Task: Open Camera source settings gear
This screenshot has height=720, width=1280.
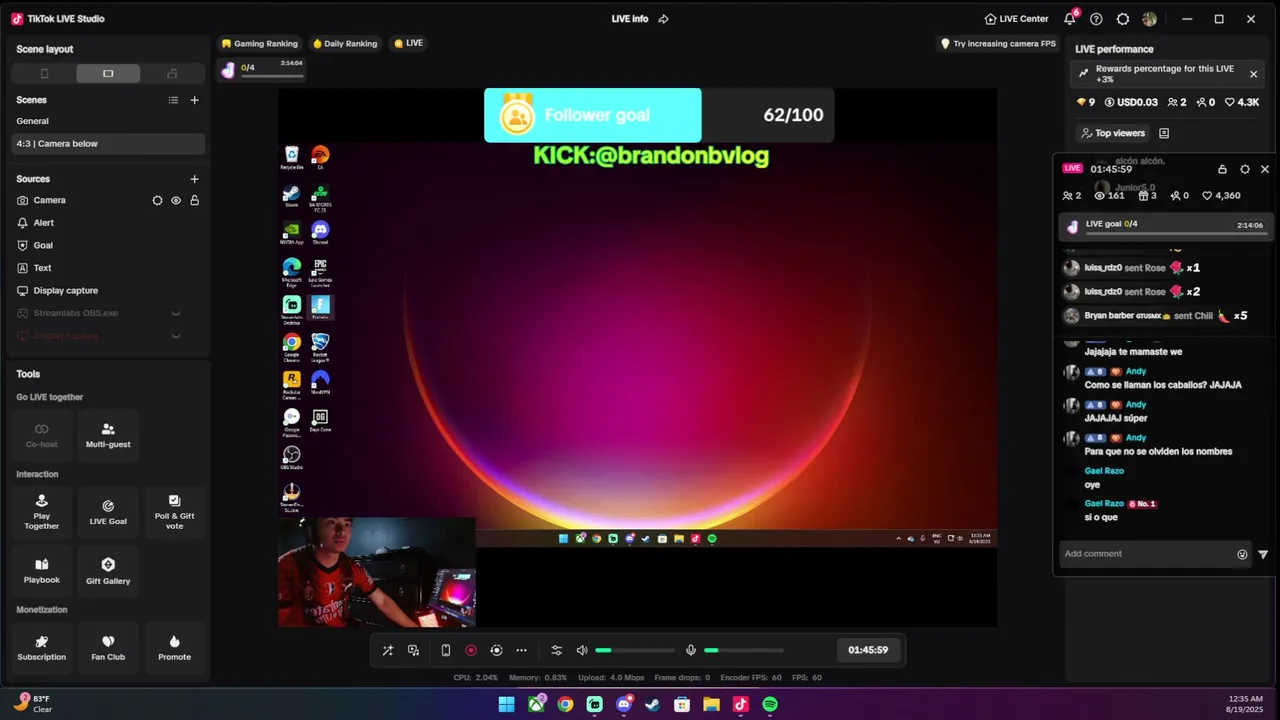Action: click(157, 200)
